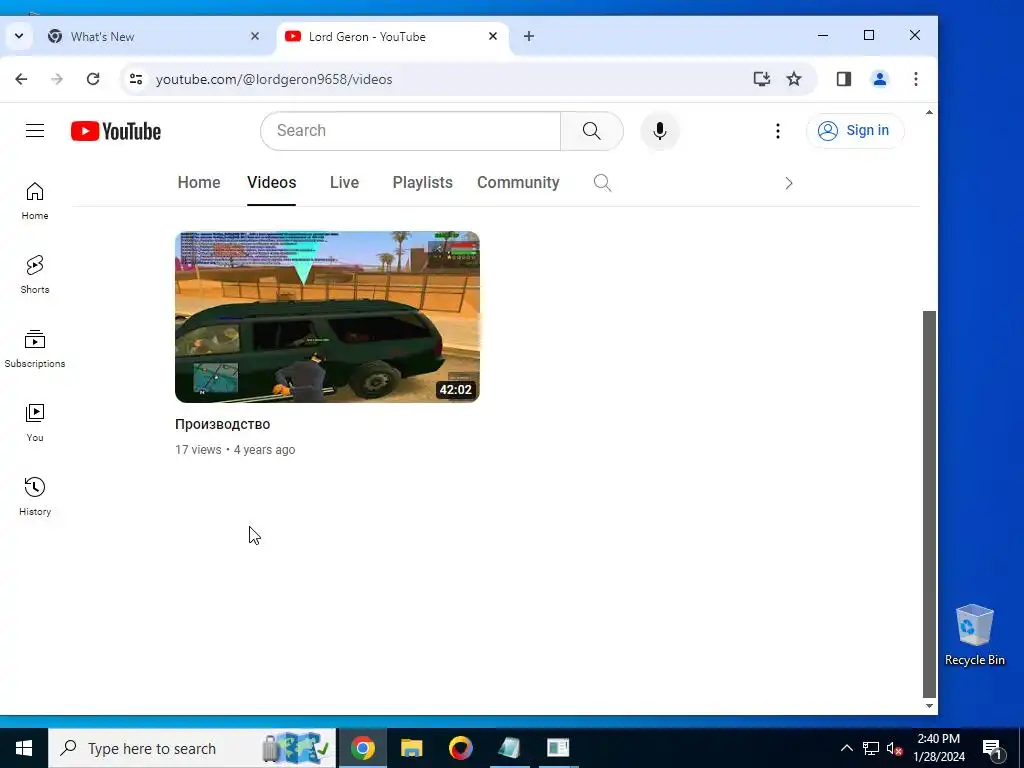Screen dimensions: 1024x768
Task: Bookmark this page with the star
Action: click(x=793, y=79)
